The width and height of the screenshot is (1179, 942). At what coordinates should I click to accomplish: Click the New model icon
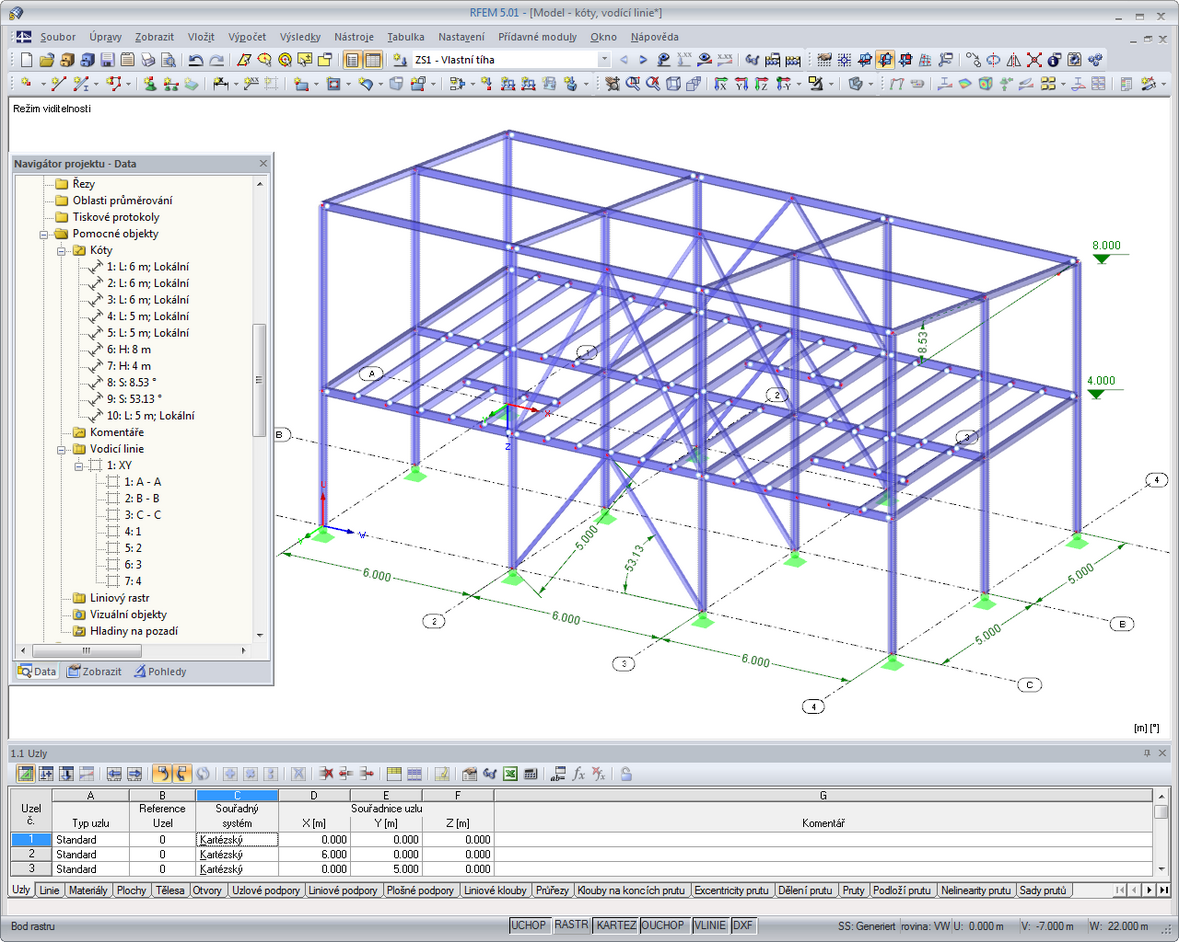coord(26,60)
